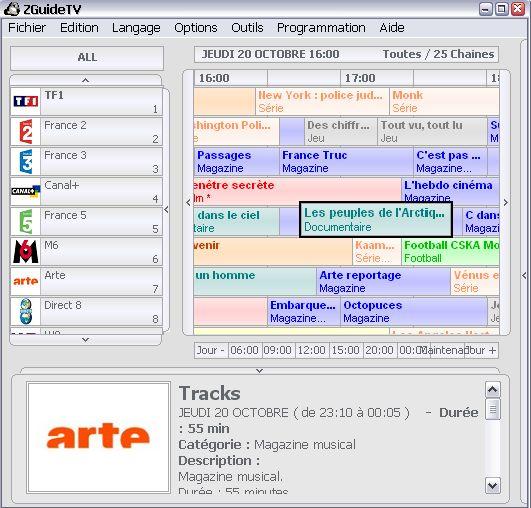Move program grid to later time

(505, 203)
